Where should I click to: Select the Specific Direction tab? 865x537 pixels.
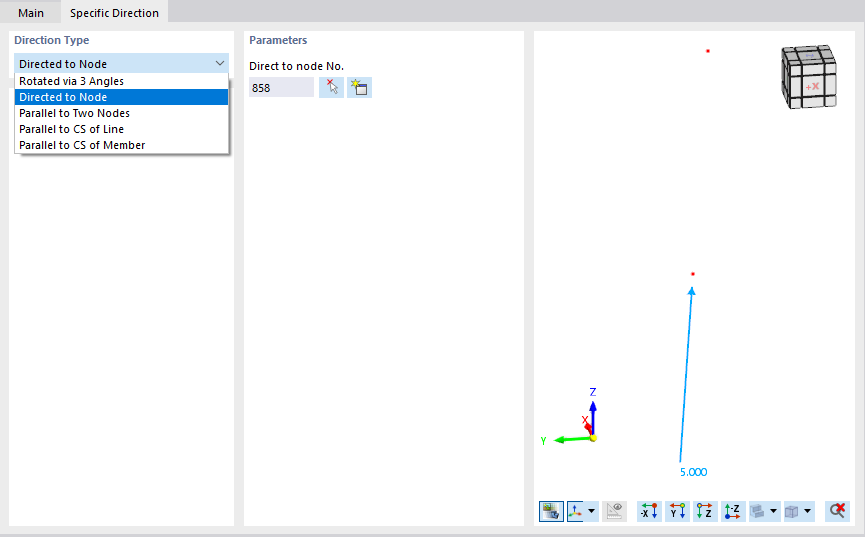[x=114, y=12]
